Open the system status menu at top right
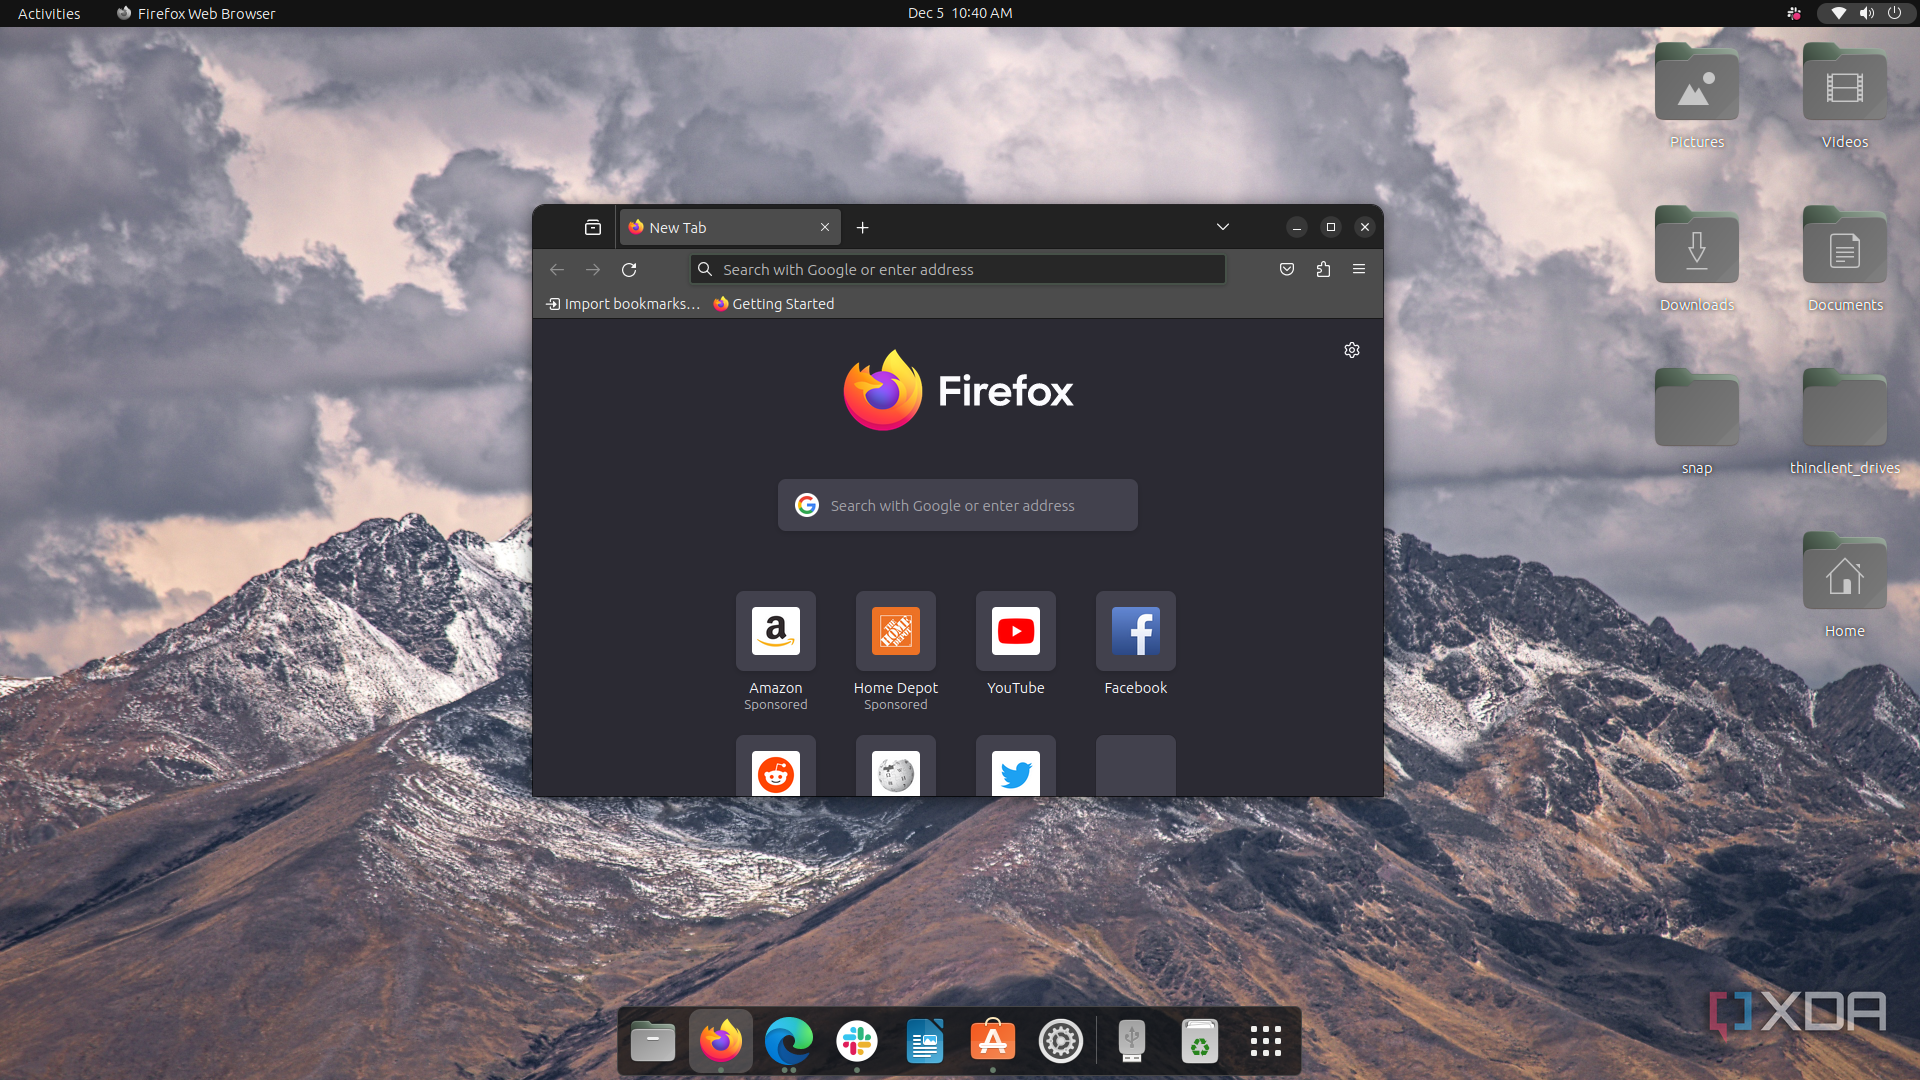Image resolution: width=1920 pixels, height=1080 pixels. (x=1865, y=13)
